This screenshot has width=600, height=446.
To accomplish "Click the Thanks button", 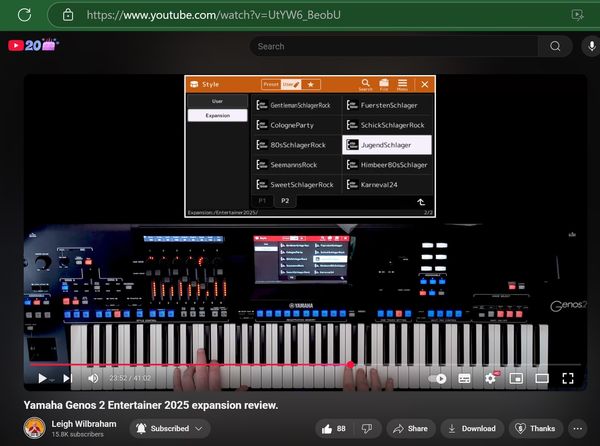I will tap(536, 428).
